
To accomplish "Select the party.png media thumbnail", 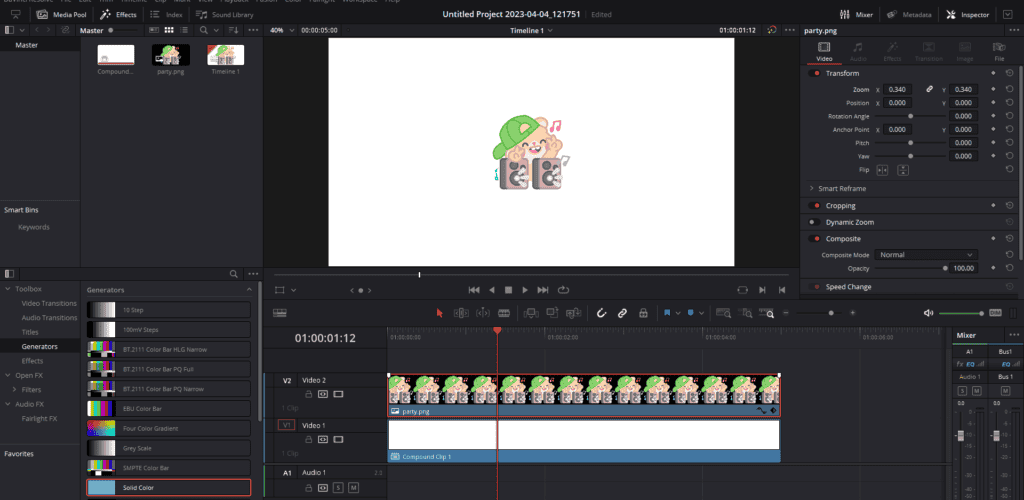I will pos(170,55).
